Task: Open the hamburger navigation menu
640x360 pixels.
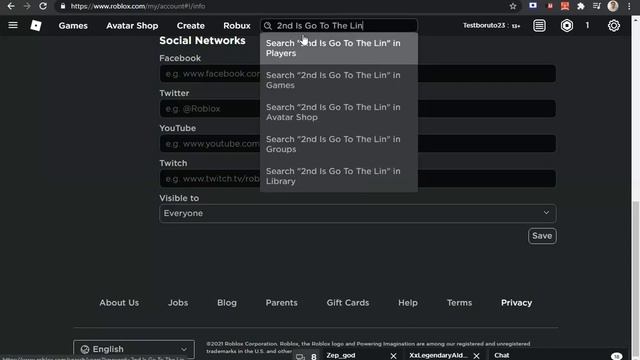Action: [13, 25]
